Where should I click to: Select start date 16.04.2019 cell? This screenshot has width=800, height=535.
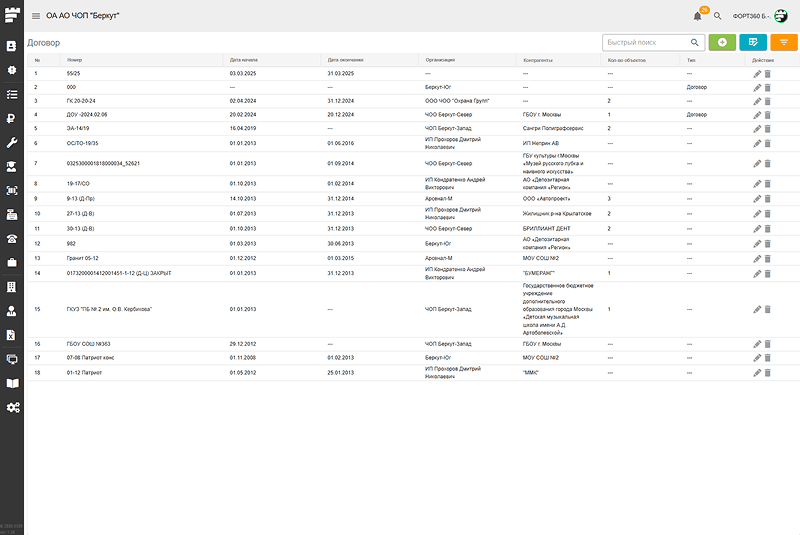coord(243,129)
